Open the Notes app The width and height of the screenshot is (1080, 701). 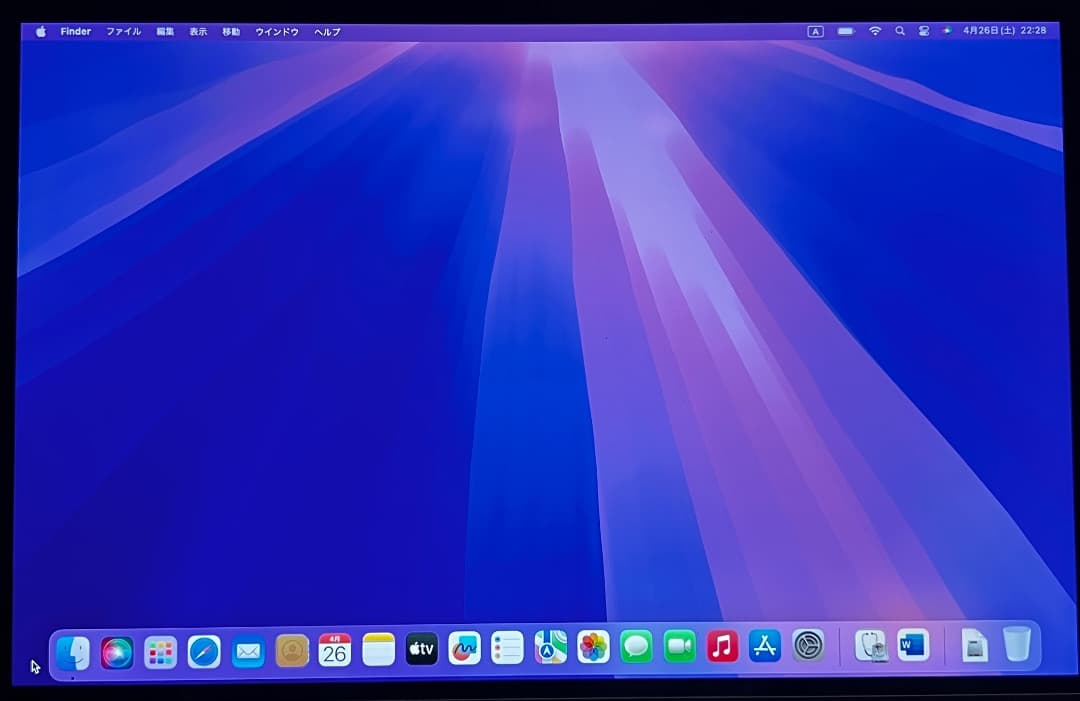377,650
